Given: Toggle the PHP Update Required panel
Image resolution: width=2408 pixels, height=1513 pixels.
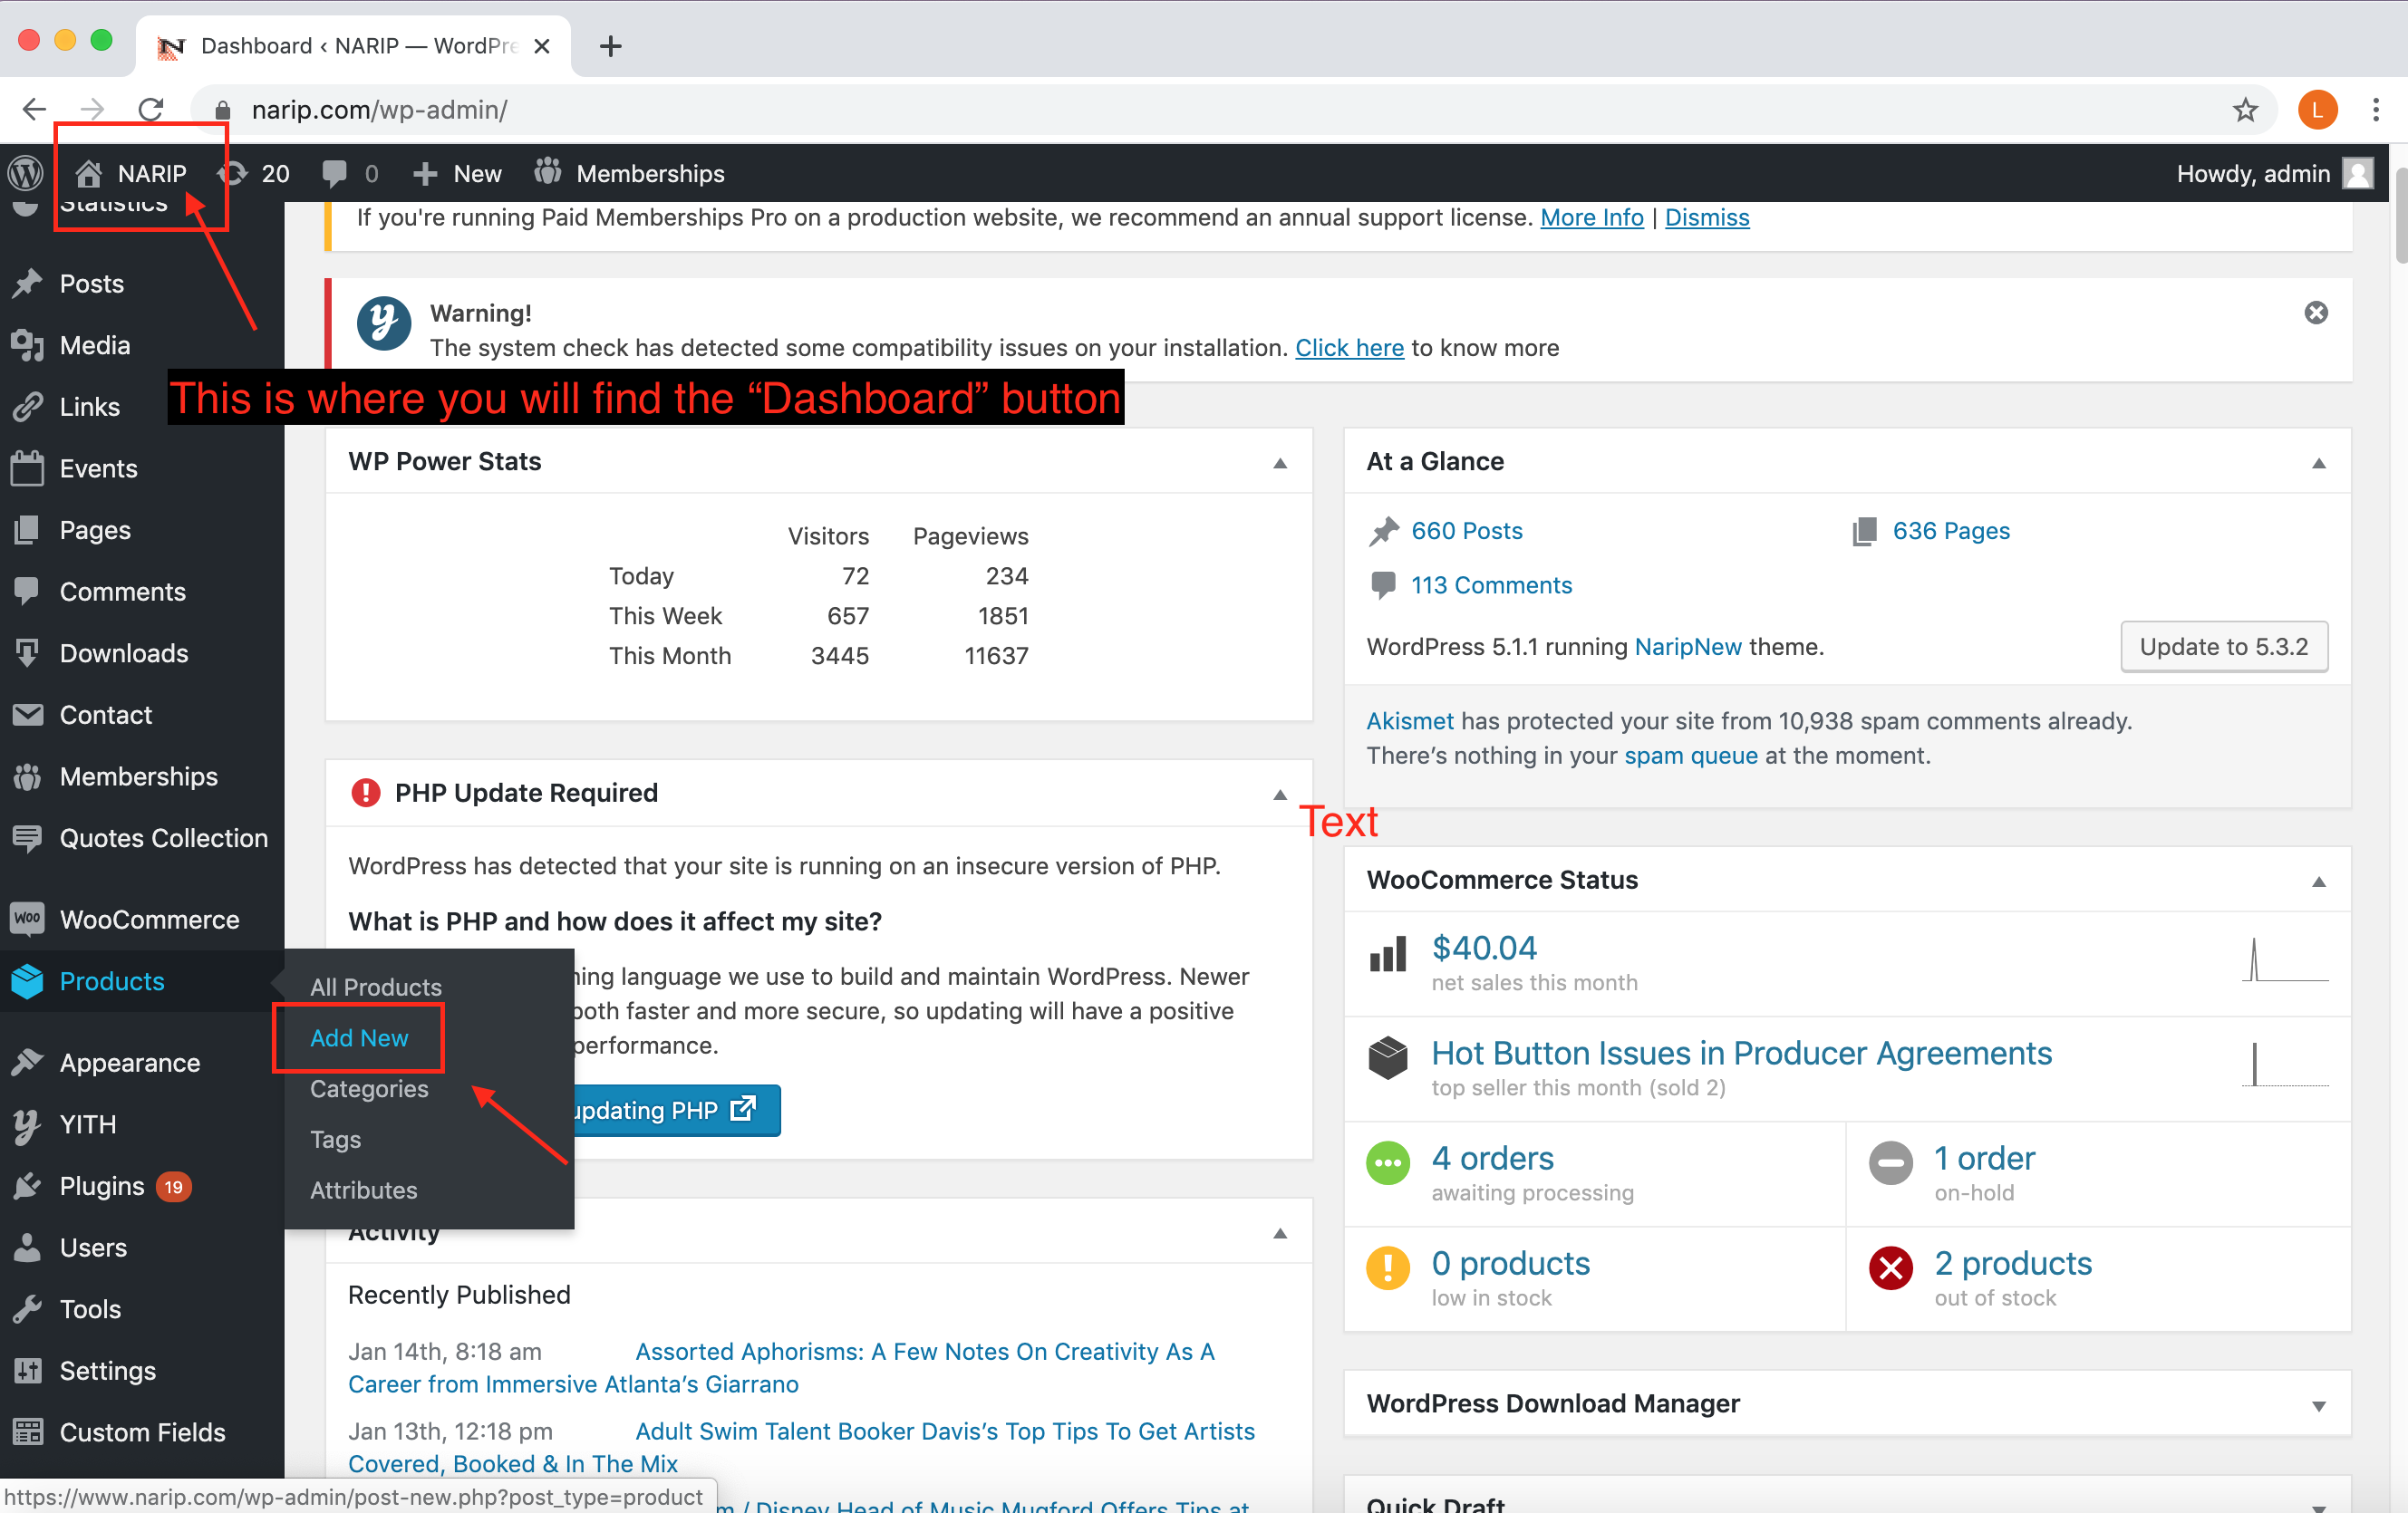Looking at the screenshot, I should (1279, 794).
